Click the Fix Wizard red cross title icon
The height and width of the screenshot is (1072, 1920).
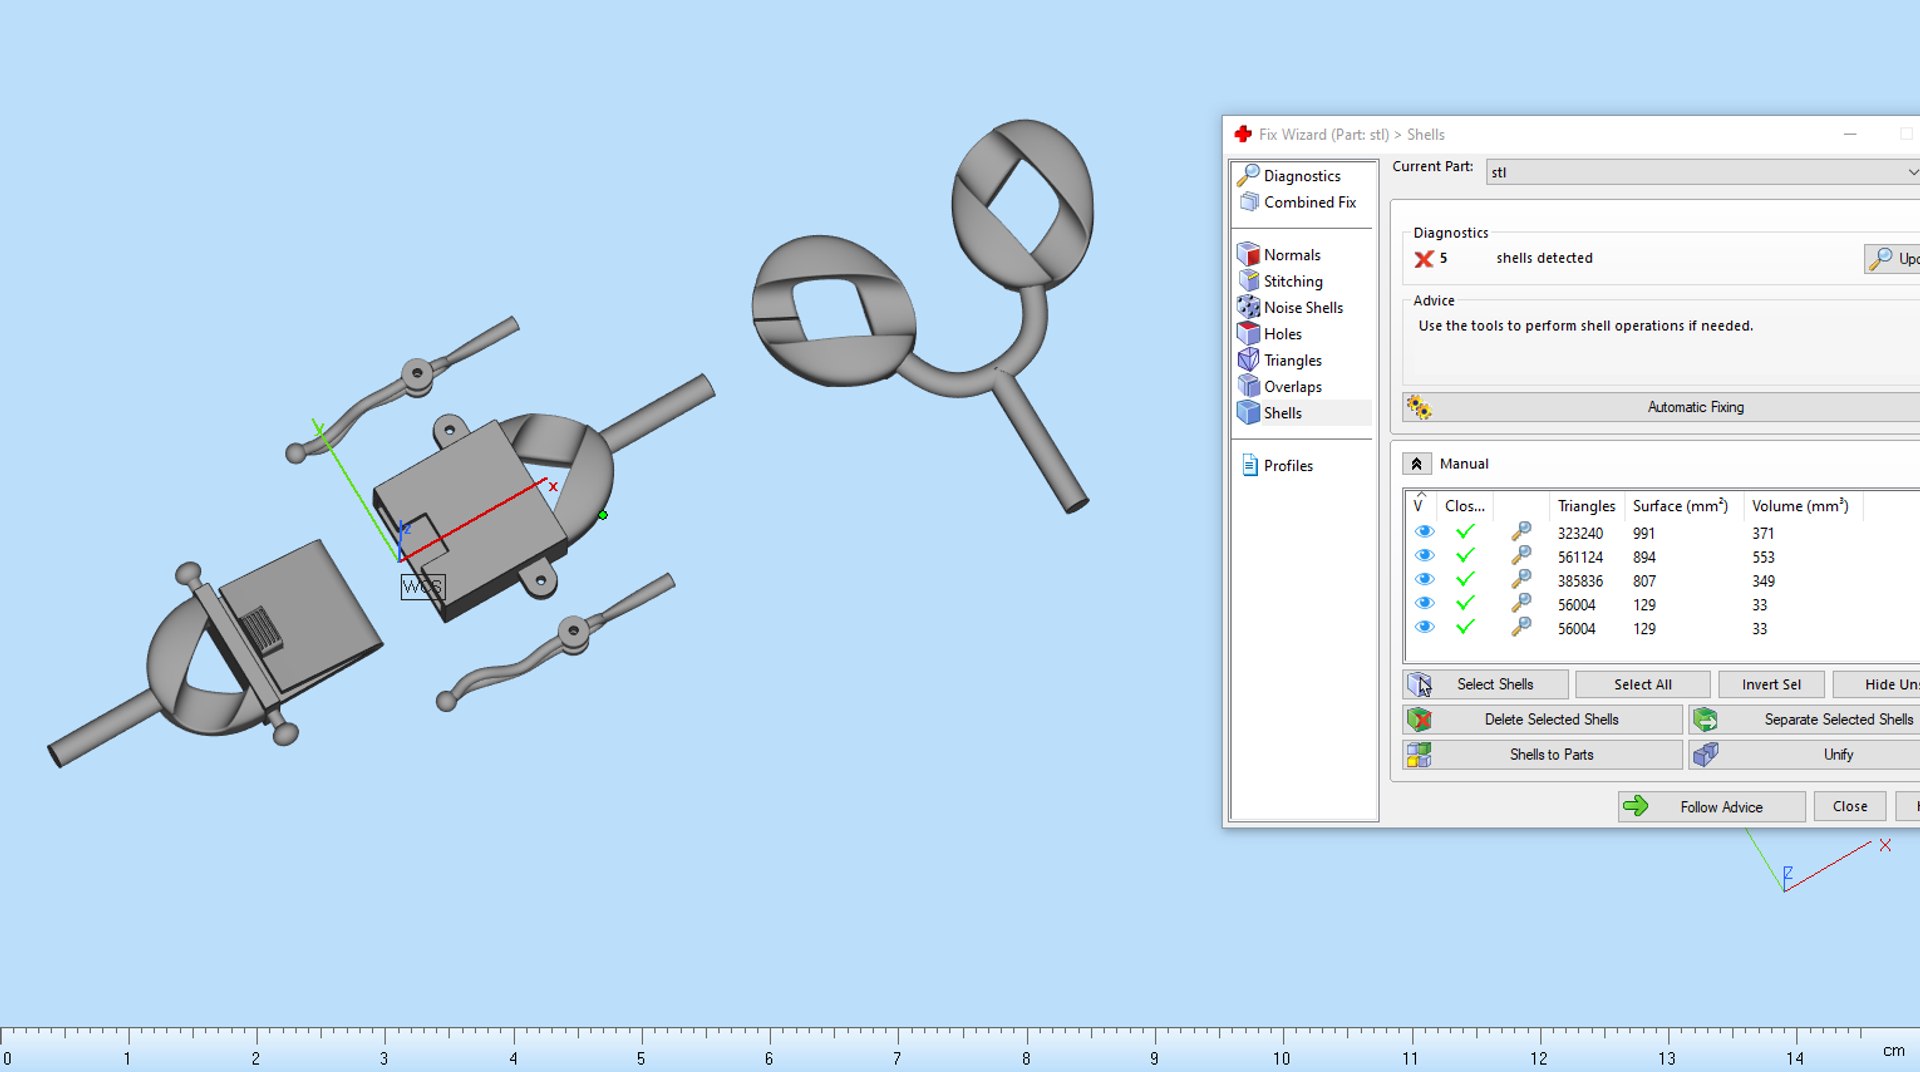point(1243,134)
